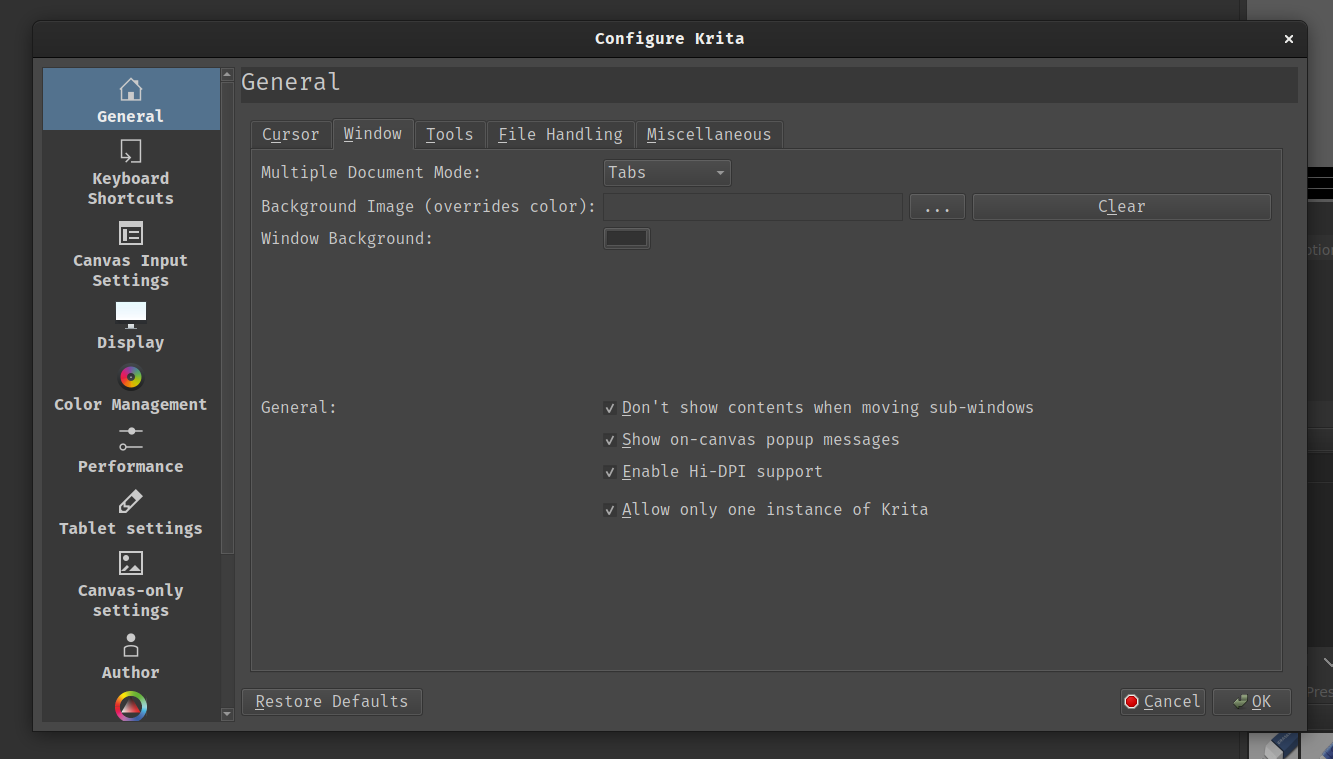Open the Performance sliders icon
This screenshot has width=1333, height=759.
tap(130, 438)
